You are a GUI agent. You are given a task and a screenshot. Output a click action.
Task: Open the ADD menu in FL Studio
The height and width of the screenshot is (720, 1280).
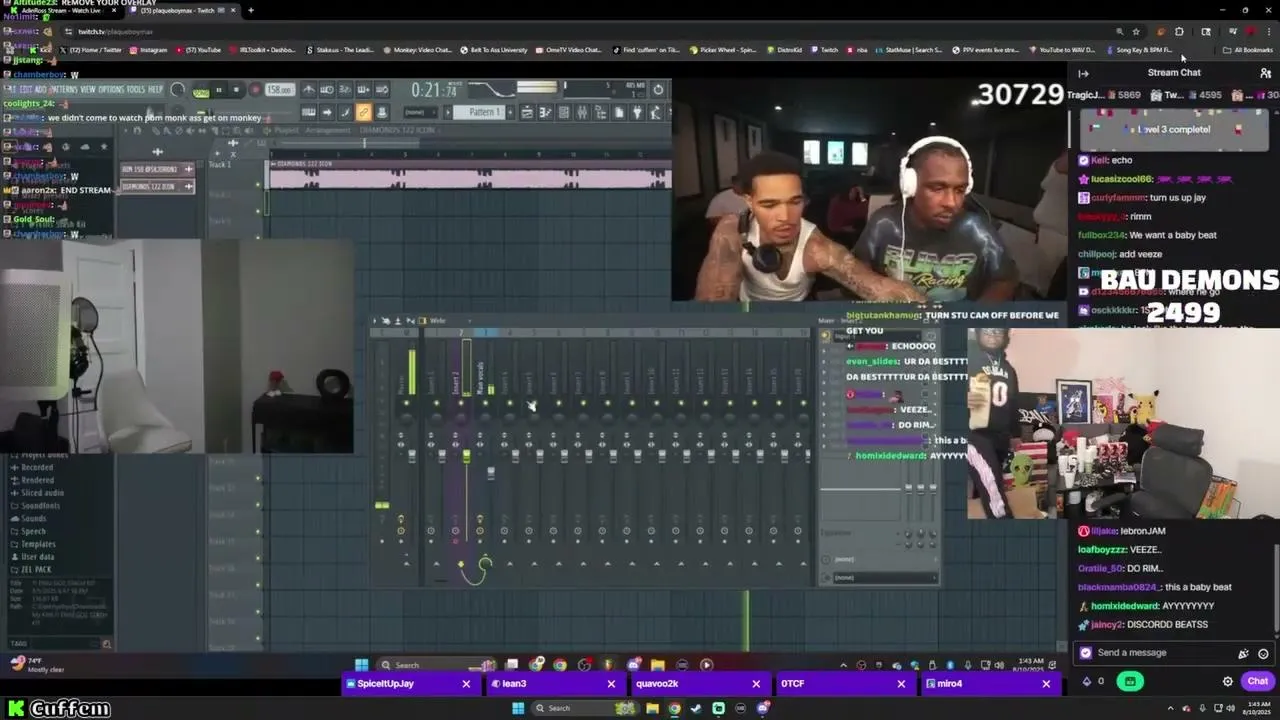coord(40,89)
